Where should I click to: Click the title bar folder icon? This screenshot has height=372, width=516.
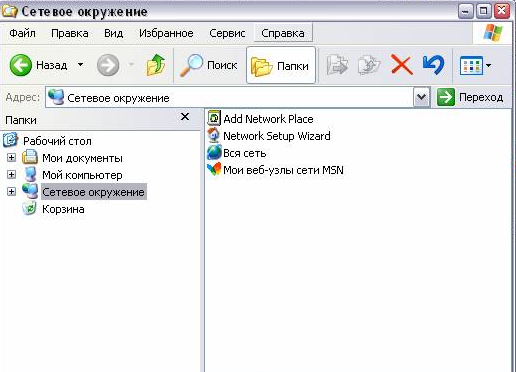(9, 11)
